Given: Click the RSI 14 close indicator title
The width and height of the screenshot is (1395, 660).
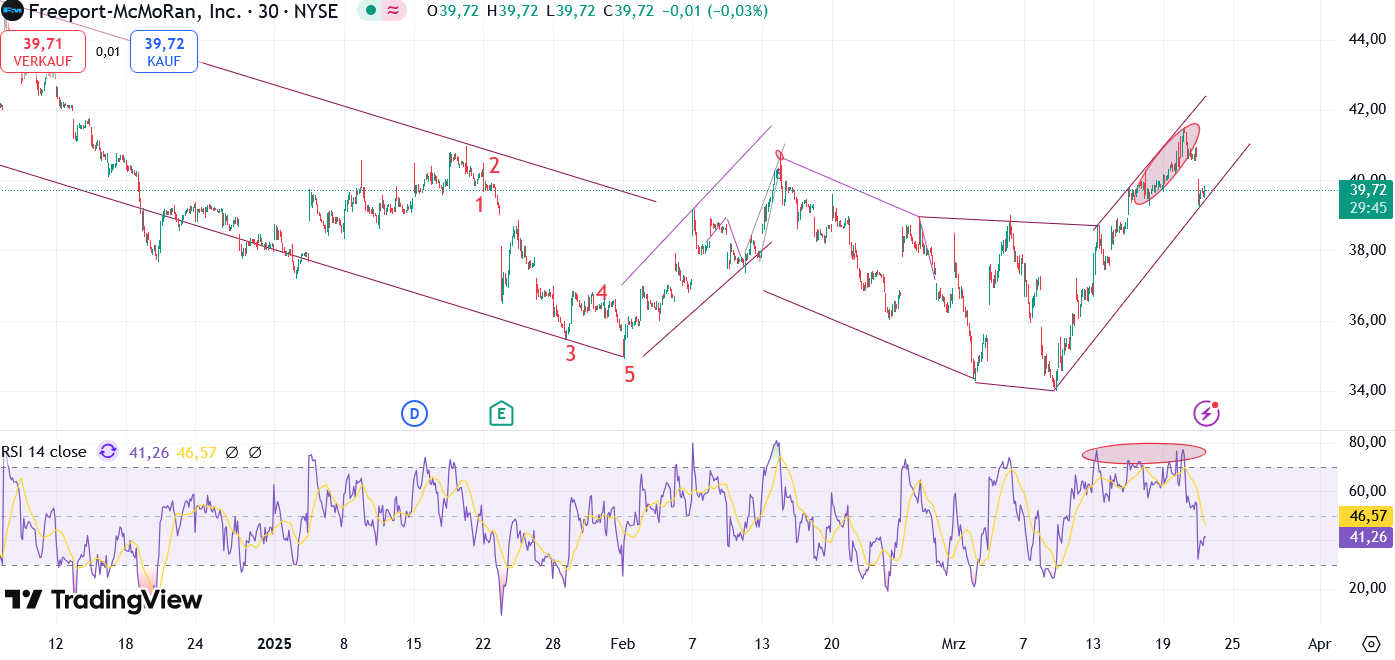Looking at the screenshot, I should 44,452.
